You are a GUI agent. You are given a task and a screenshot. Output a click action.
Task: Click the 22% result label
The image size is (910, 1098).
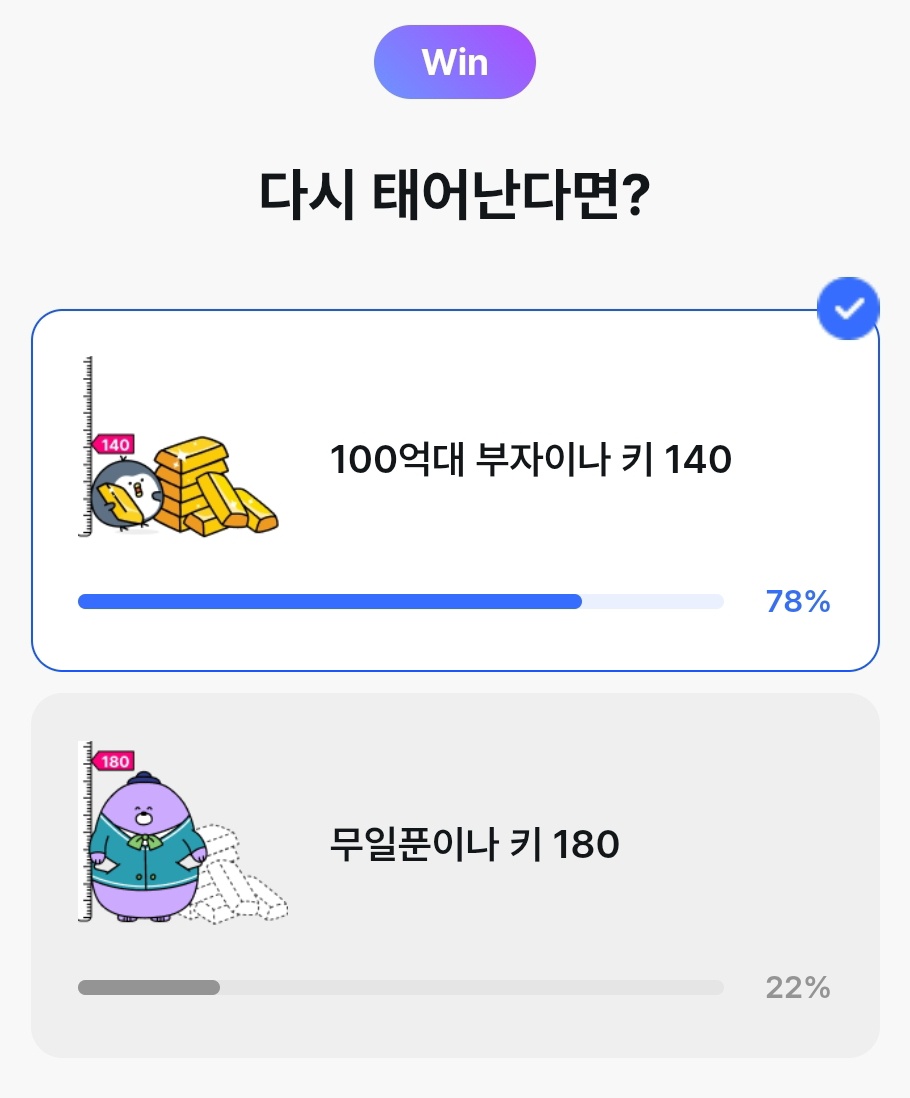[798, 987]
